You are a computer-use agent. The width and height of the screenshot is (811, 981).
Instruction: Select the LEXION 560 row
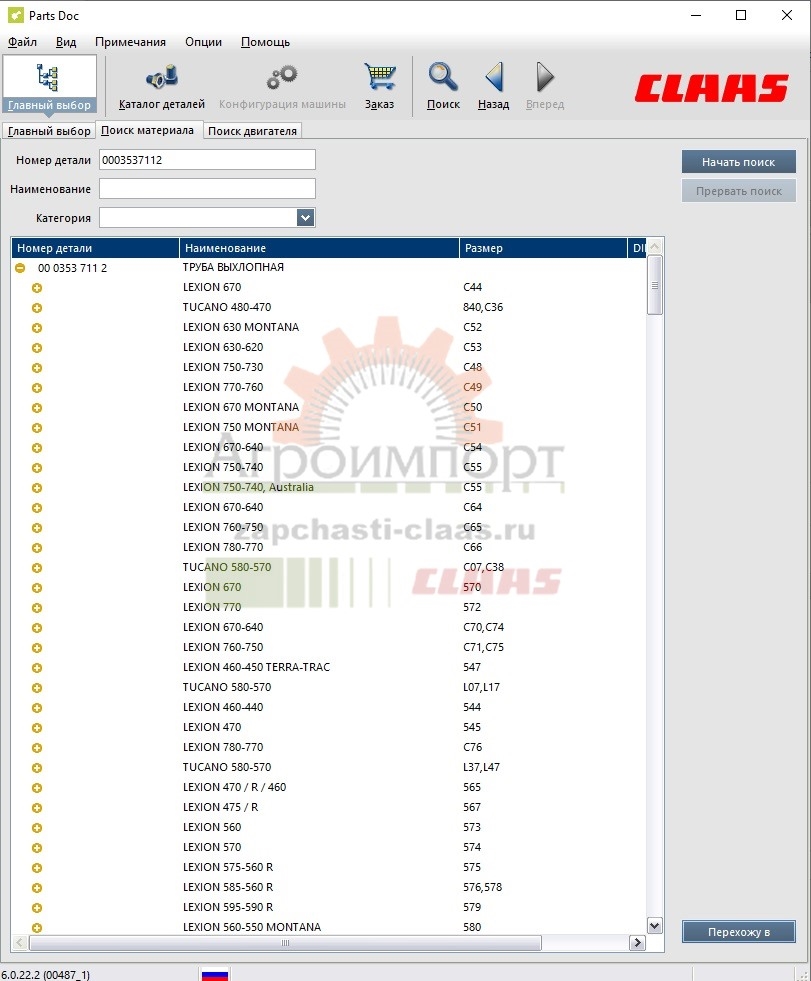point(212,827)
